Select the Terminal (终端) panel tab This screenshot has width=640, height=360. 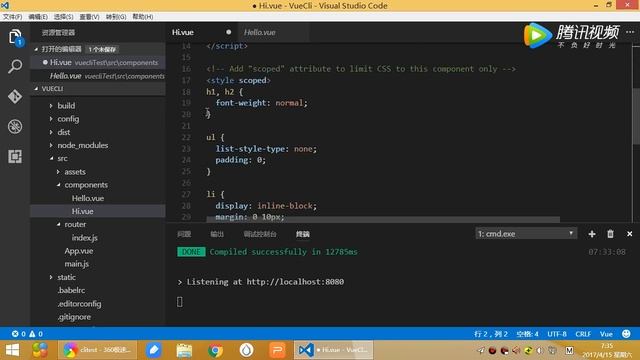tap(302, 234)
